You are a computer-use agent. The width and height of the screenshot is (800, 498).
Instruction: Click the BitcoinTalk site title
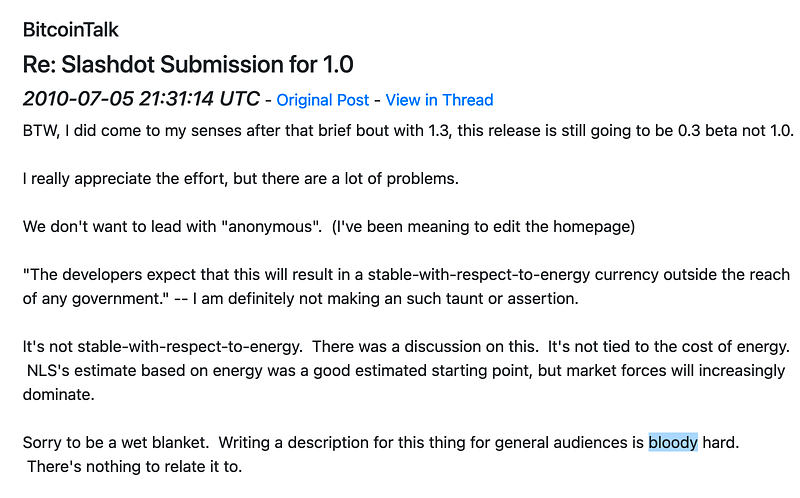[70, 30]
